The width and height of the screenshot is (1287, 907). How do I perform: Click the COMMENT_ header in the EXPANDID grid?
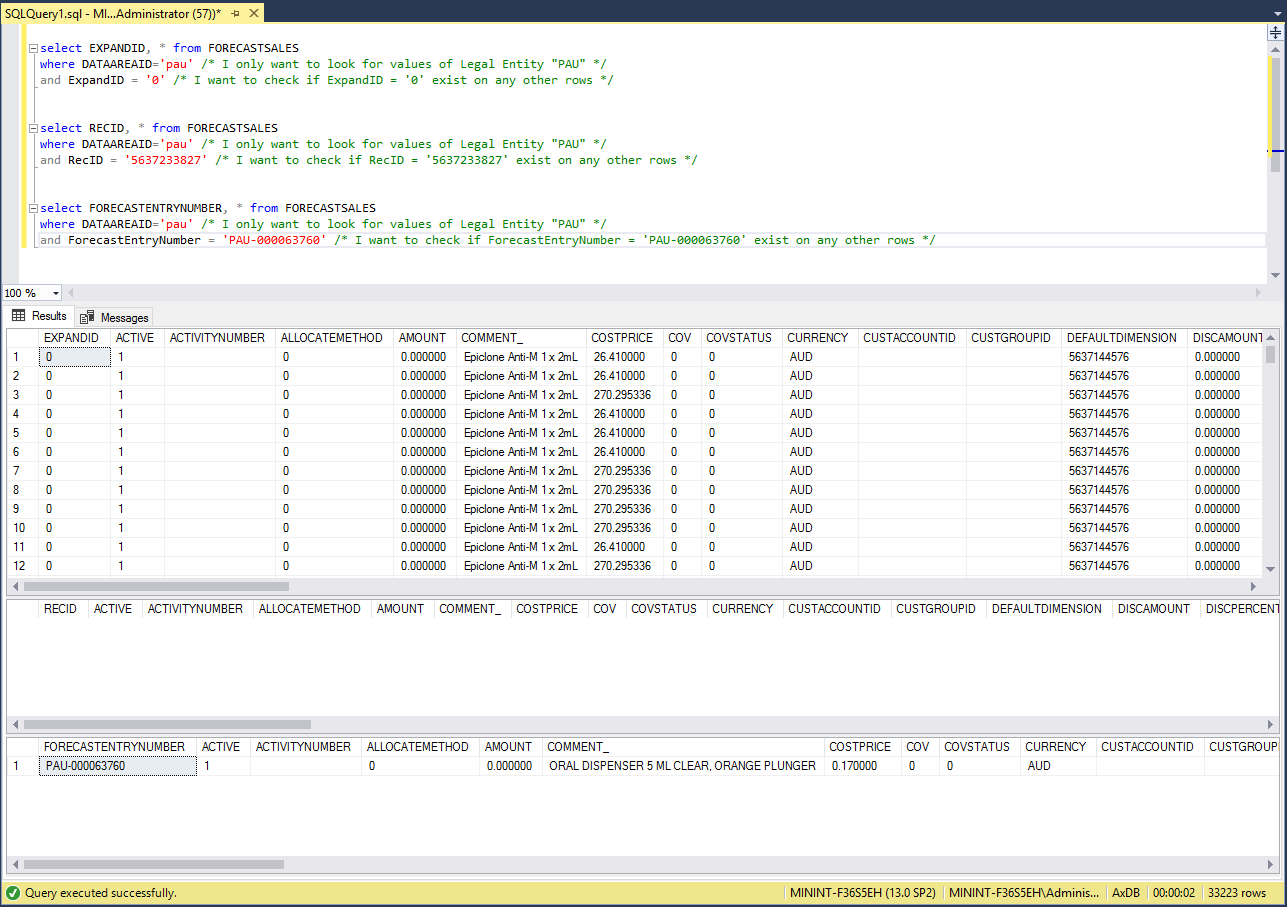pyautogui.click(x=521, y=338)
